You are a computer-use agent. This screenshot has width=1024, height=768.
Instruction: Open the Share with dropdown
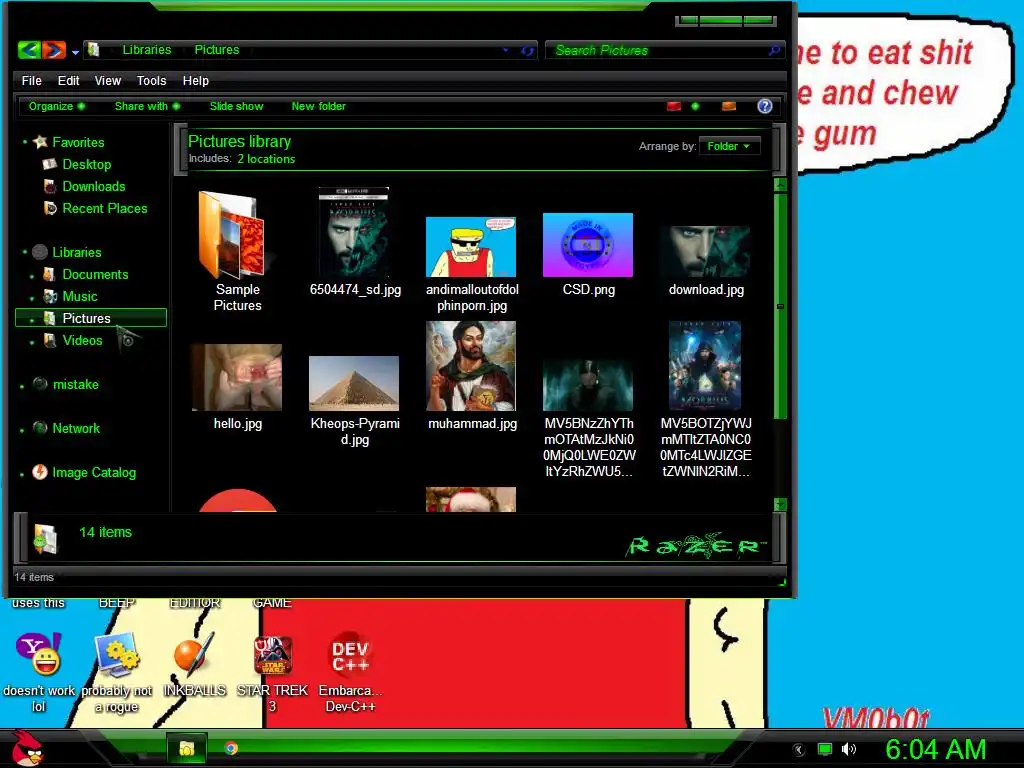[x=148, y=106]
